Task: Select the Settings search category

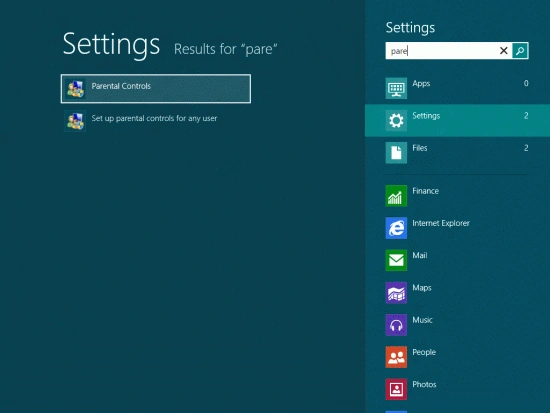Action: click(457, 120)
